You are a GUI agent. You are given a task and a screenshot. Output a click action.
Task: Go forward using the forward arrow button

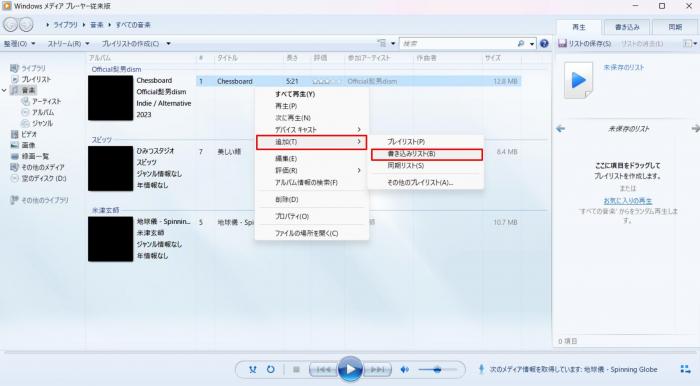click(26, 25)
